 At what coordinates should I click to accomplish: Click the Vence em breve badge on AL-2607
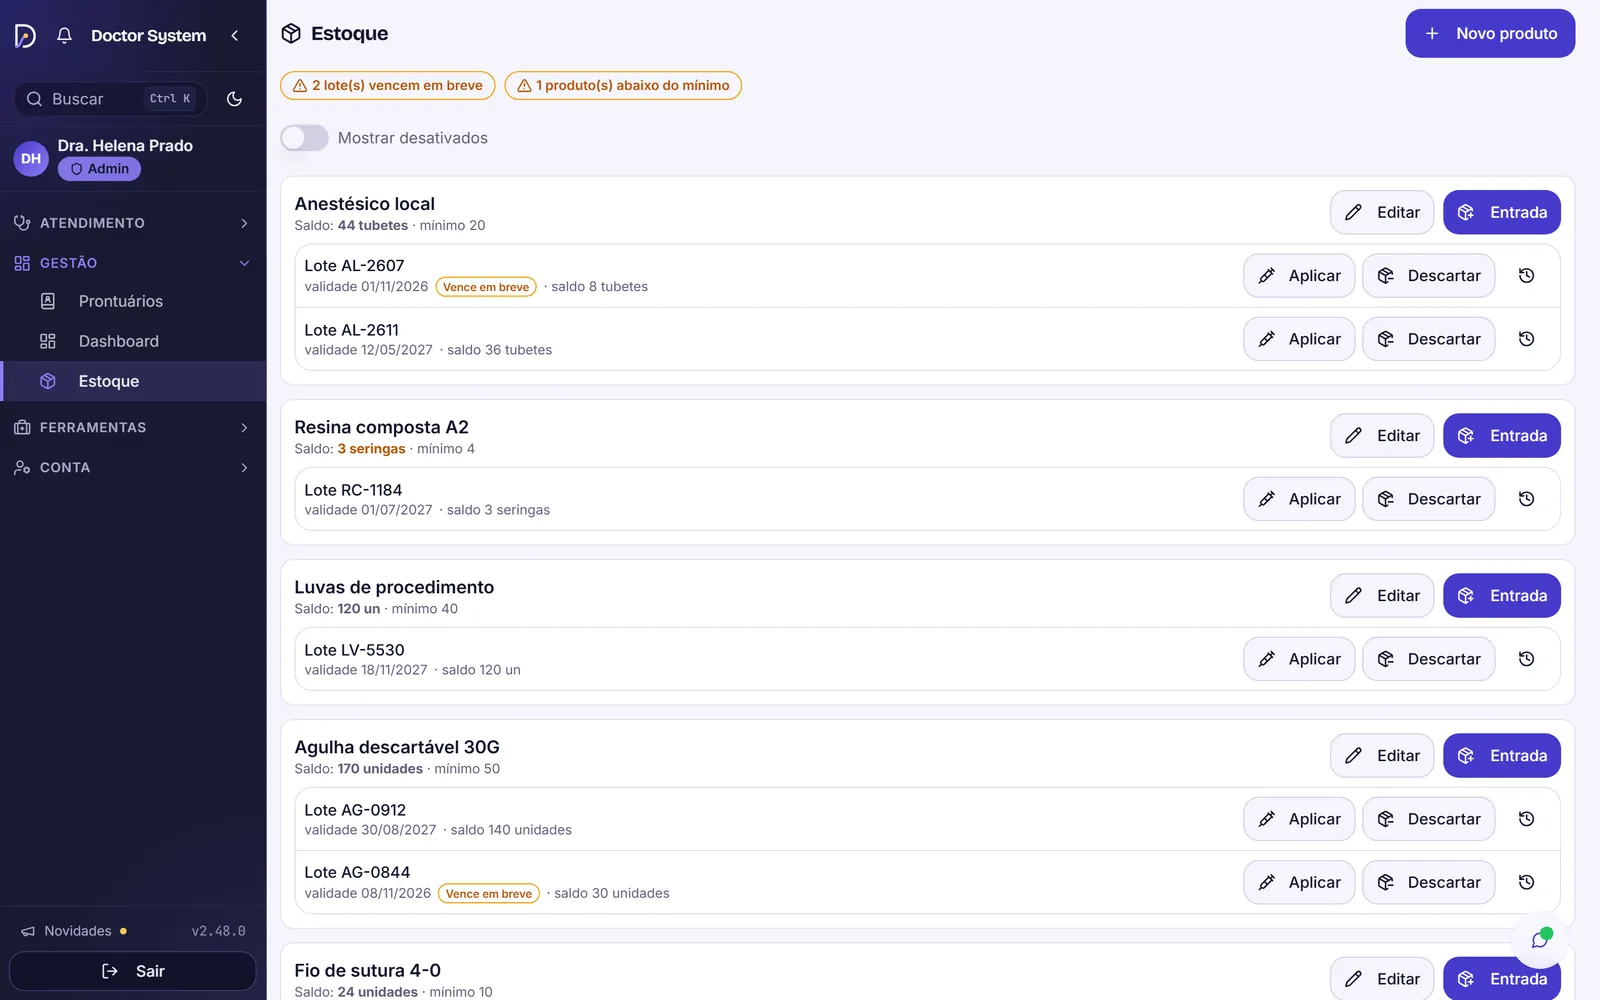(486, 287)
